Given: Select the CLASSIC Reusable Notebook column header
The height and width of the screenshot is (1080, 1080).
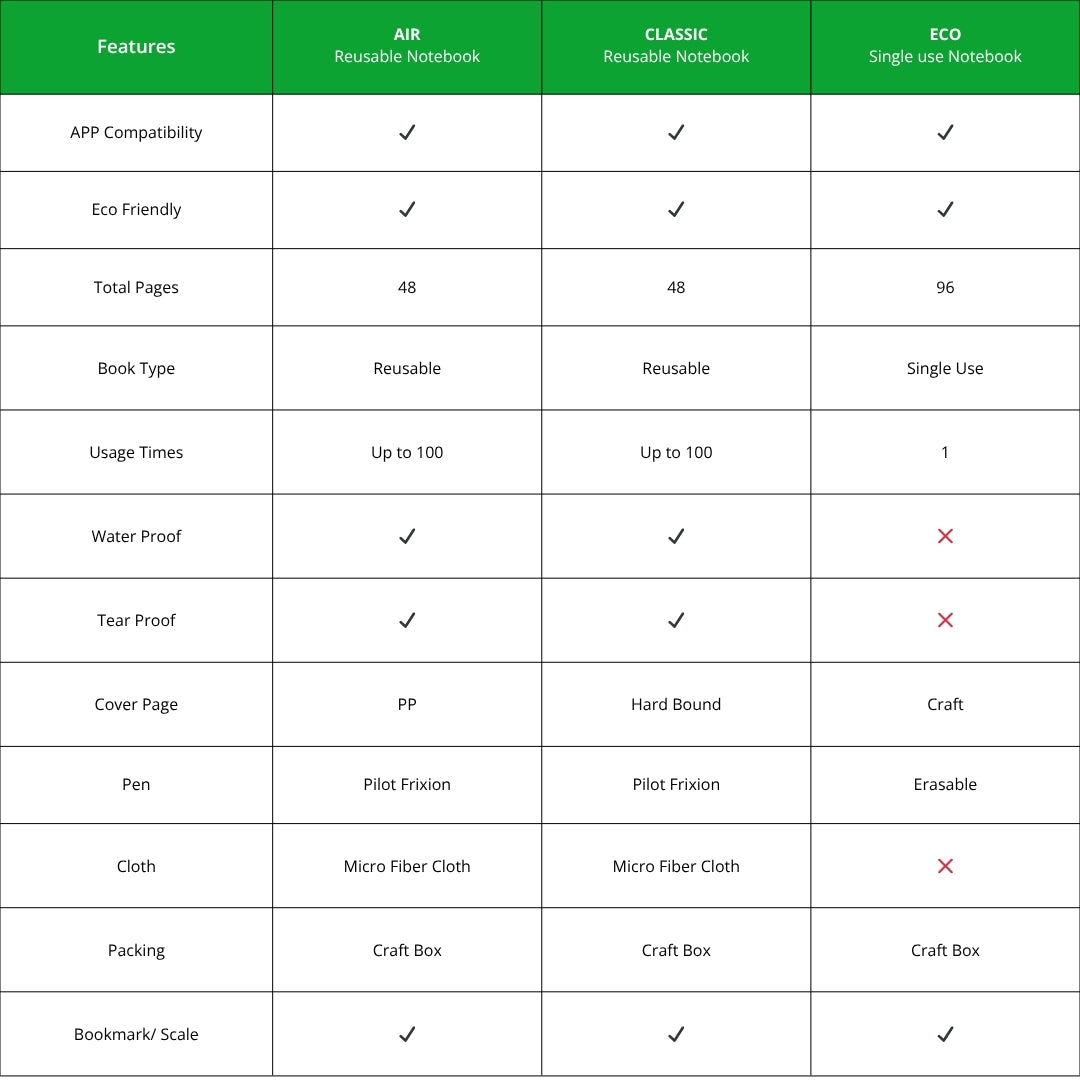Looking at the screenshot, I should click(x=676, y=46).
